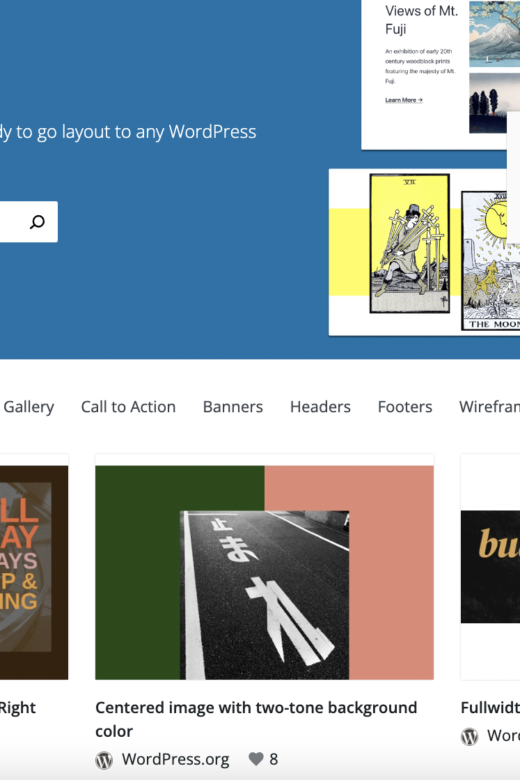
Task: Click the WordPress.org author link
Action: [x=176, y=759]
